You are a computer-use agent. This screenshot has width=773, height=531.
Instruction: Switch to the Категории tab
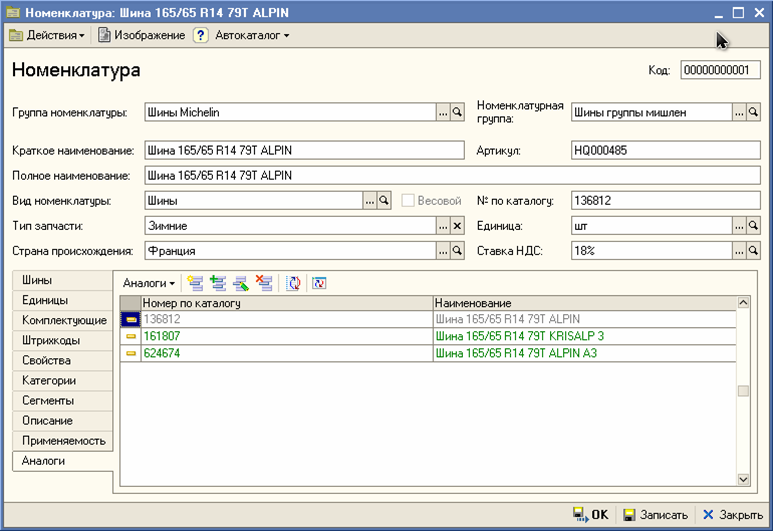pos(63,381)
